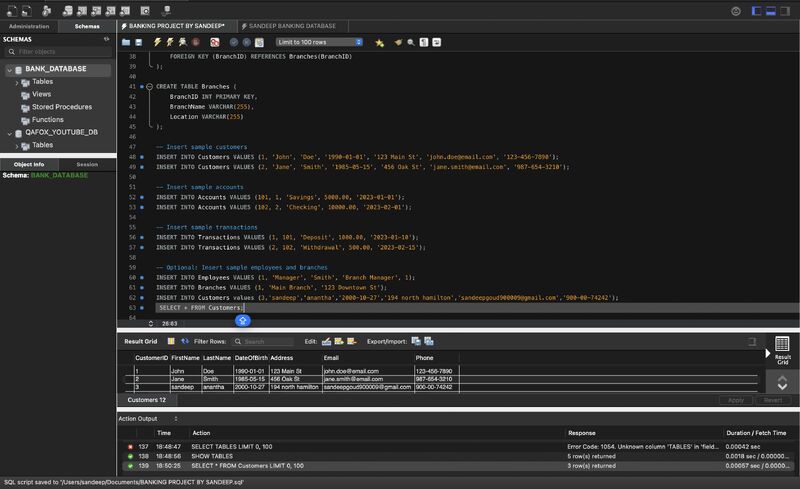The width and height of the screenshot is (800, 489).
Task: Expand the QAFOX_YOUTUBE_DB schema node
Action: (x=9, y=132)
